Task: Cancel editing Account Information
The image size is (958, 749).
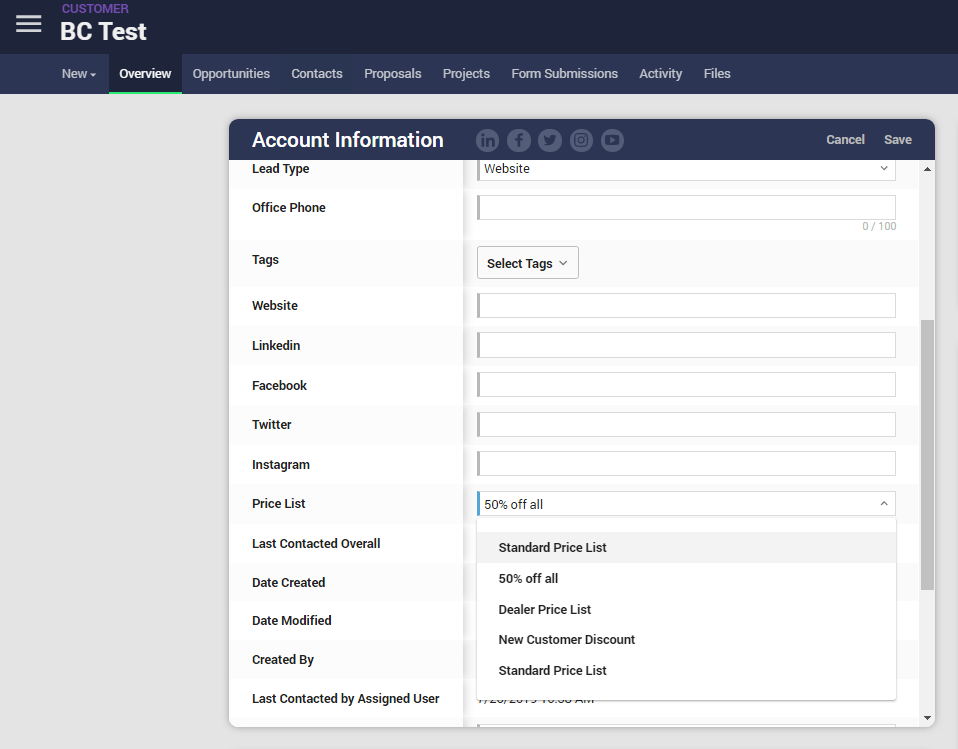Action: [845, 140]
